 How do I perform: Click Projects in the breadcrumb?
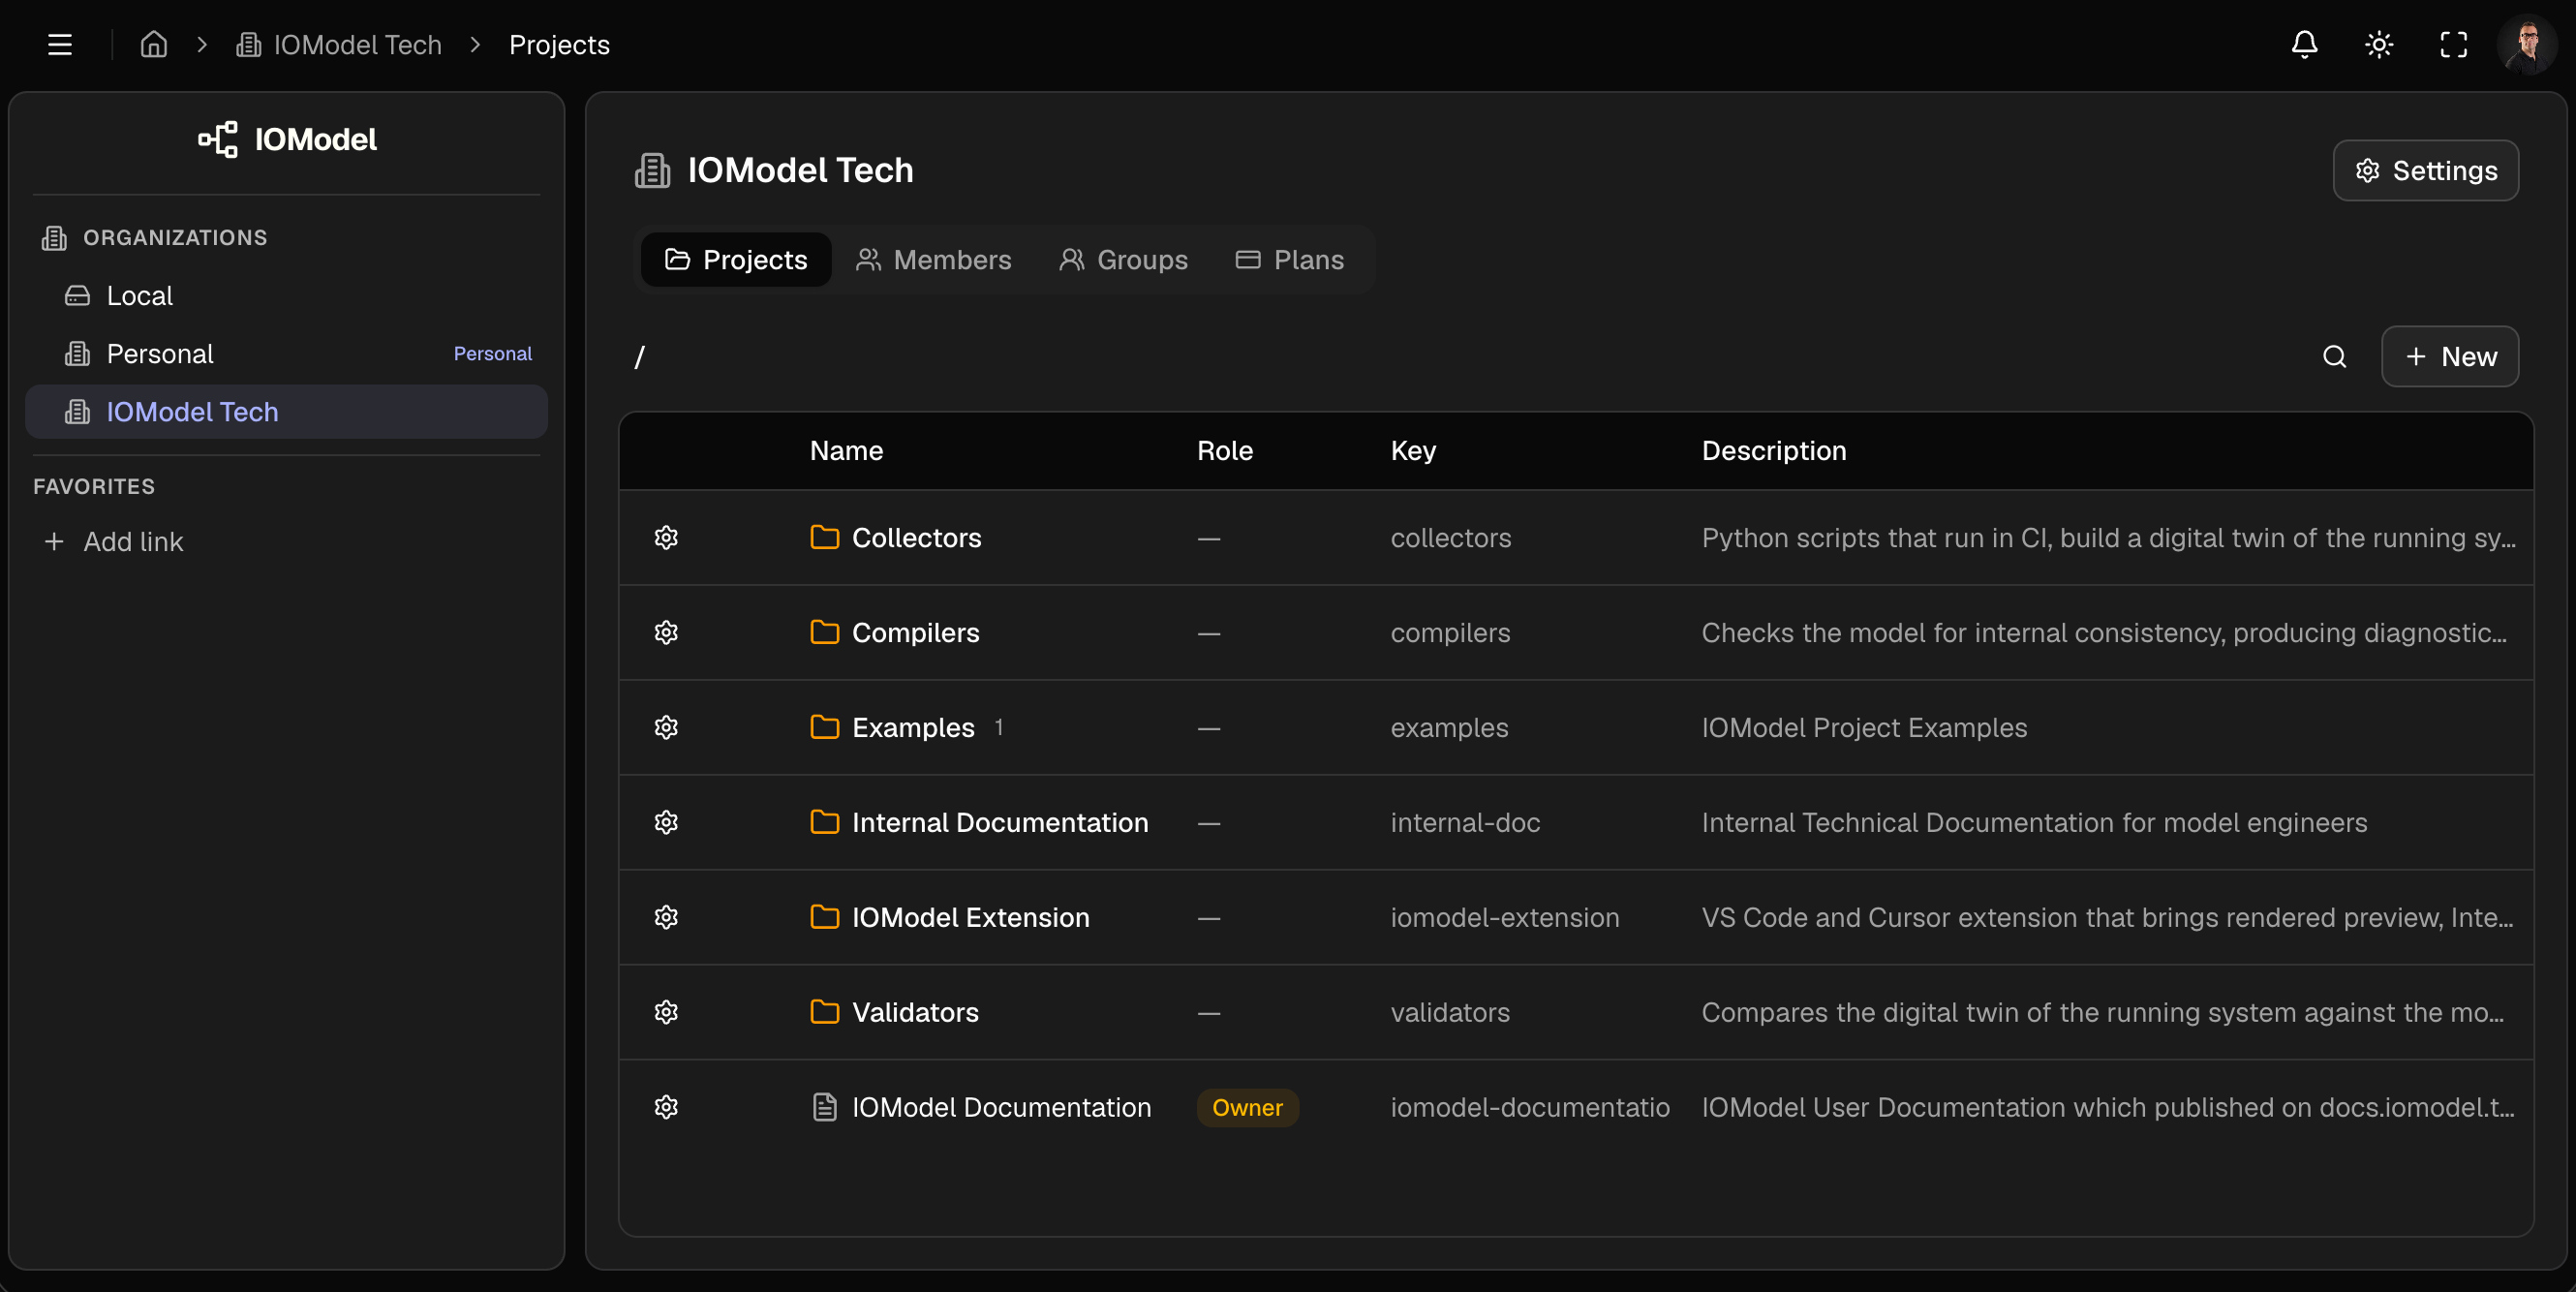click(x=559, y=45)
